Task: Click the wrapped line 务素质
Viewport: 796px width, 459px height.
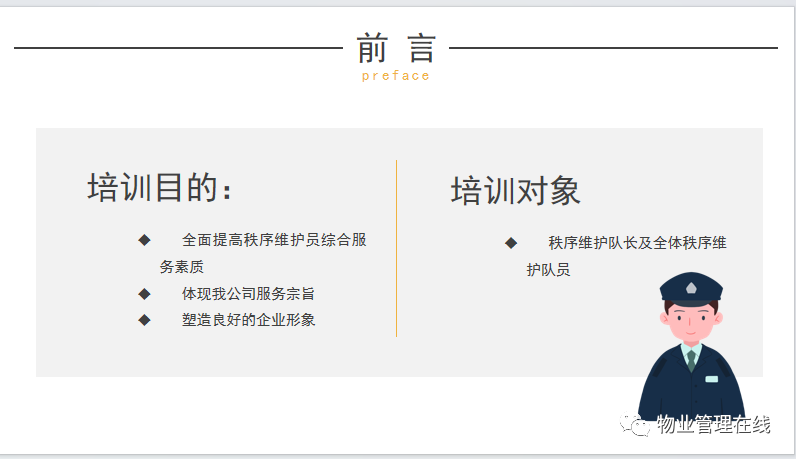Action: click(182, 267)
